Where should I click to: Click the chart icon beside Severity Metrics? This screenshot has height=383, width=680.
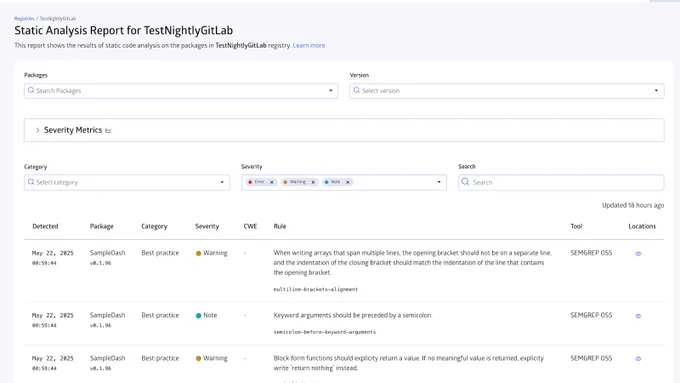coord(108,131)
